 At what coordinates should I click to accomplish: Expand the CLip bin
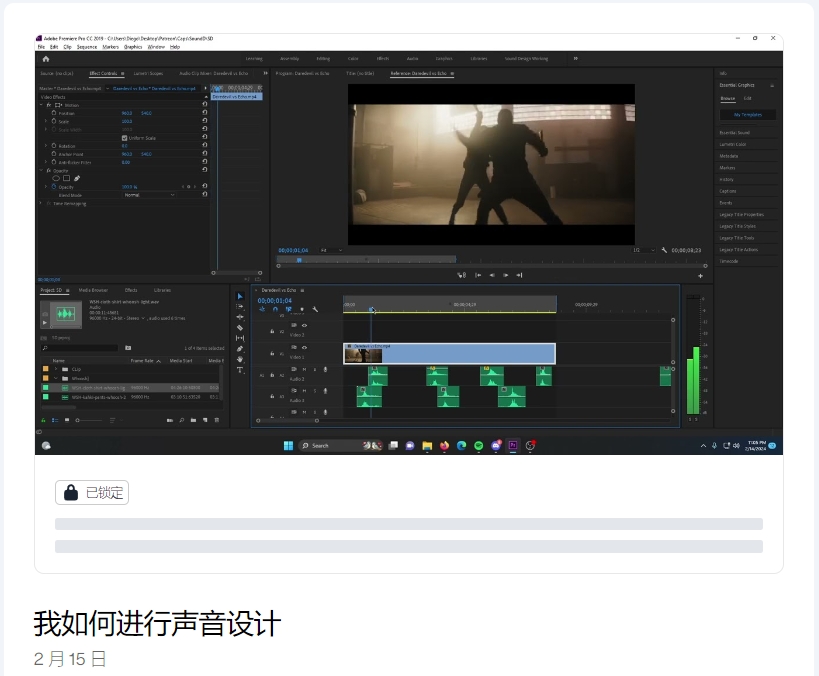(56, 369)
